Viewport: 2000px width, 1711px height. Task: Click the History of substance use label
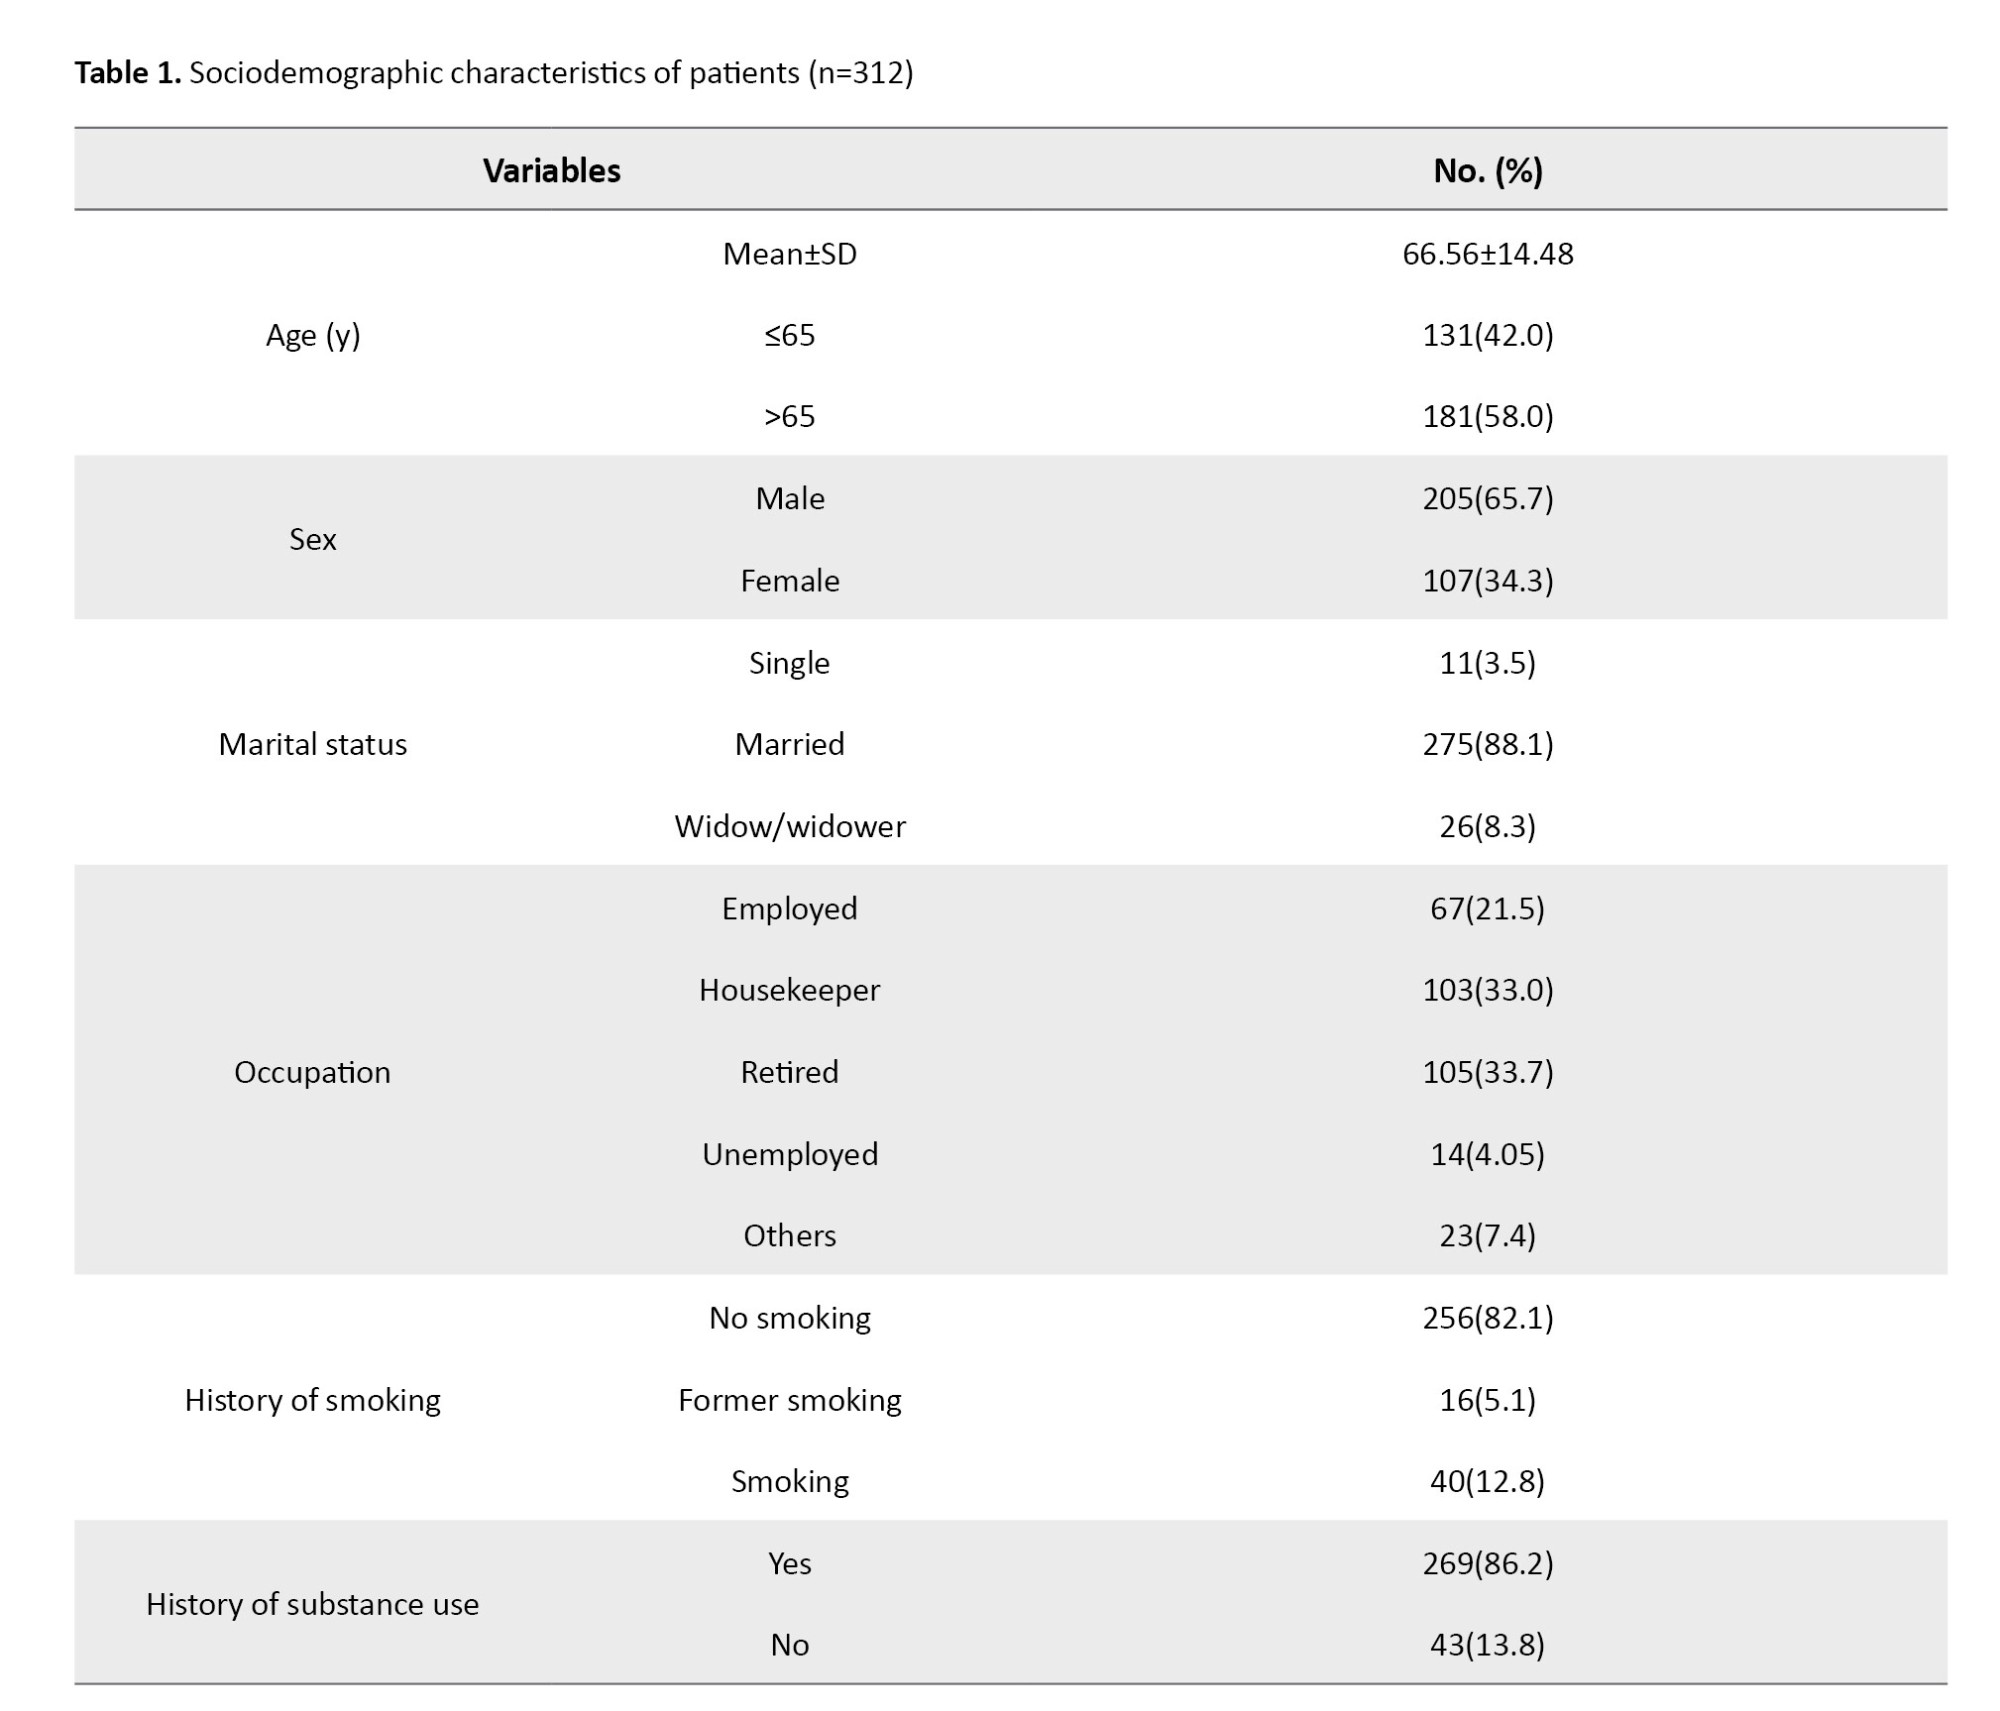point(312,1604)
